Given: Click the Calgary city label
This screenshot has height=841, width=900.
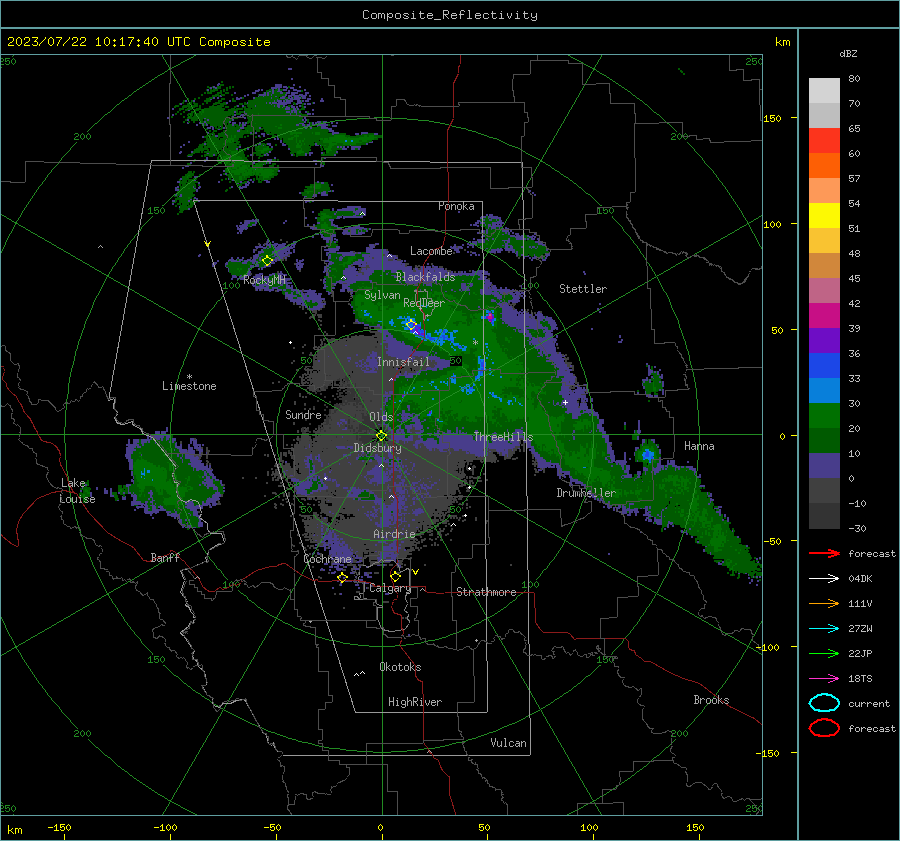Looking at the screenshot, I should coord(390,588).
